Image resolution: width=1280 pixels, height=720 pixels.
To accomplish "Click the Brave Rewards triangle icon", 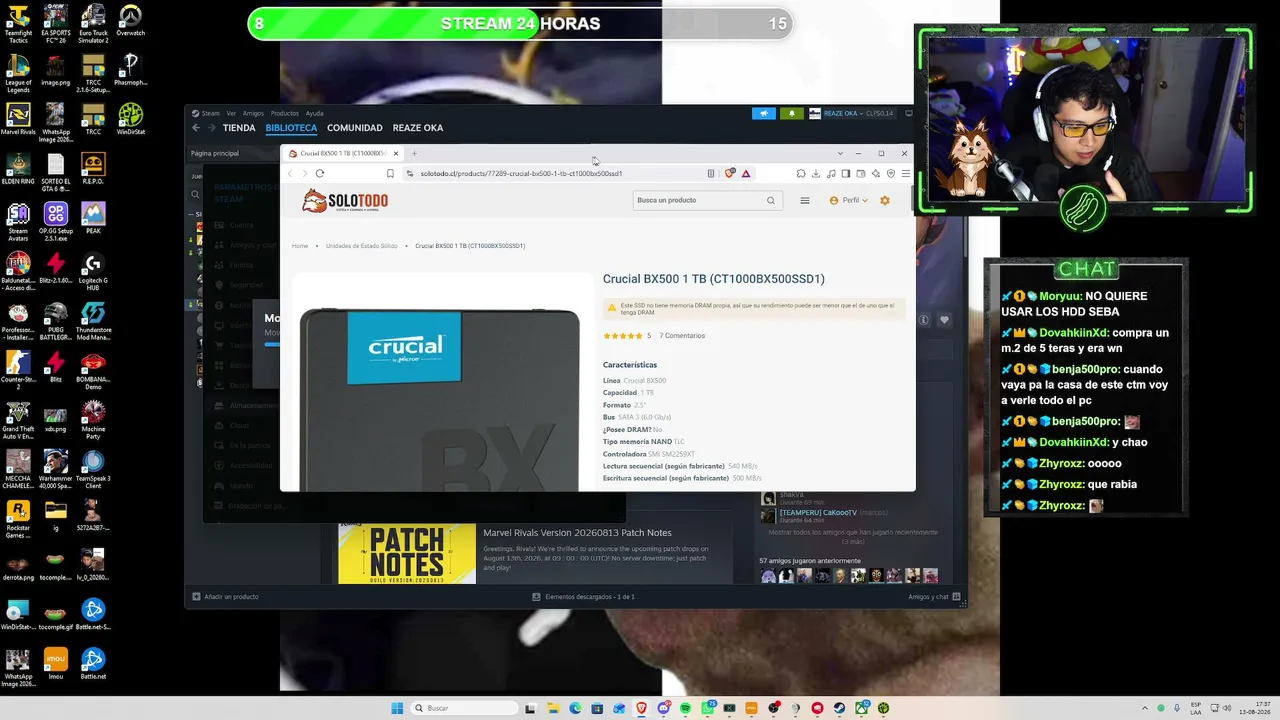I will coord(746,173).
